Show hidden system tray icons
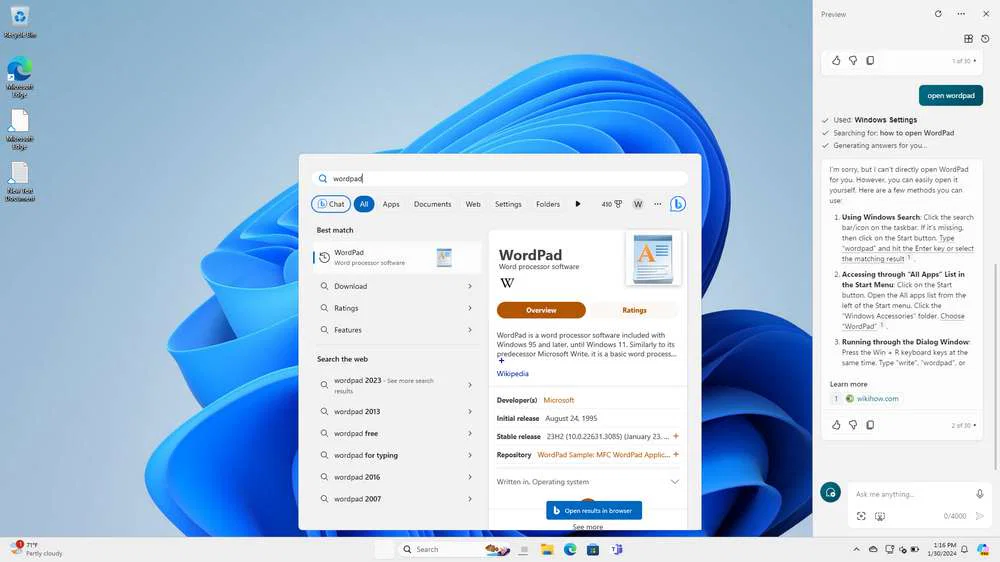 856,549
